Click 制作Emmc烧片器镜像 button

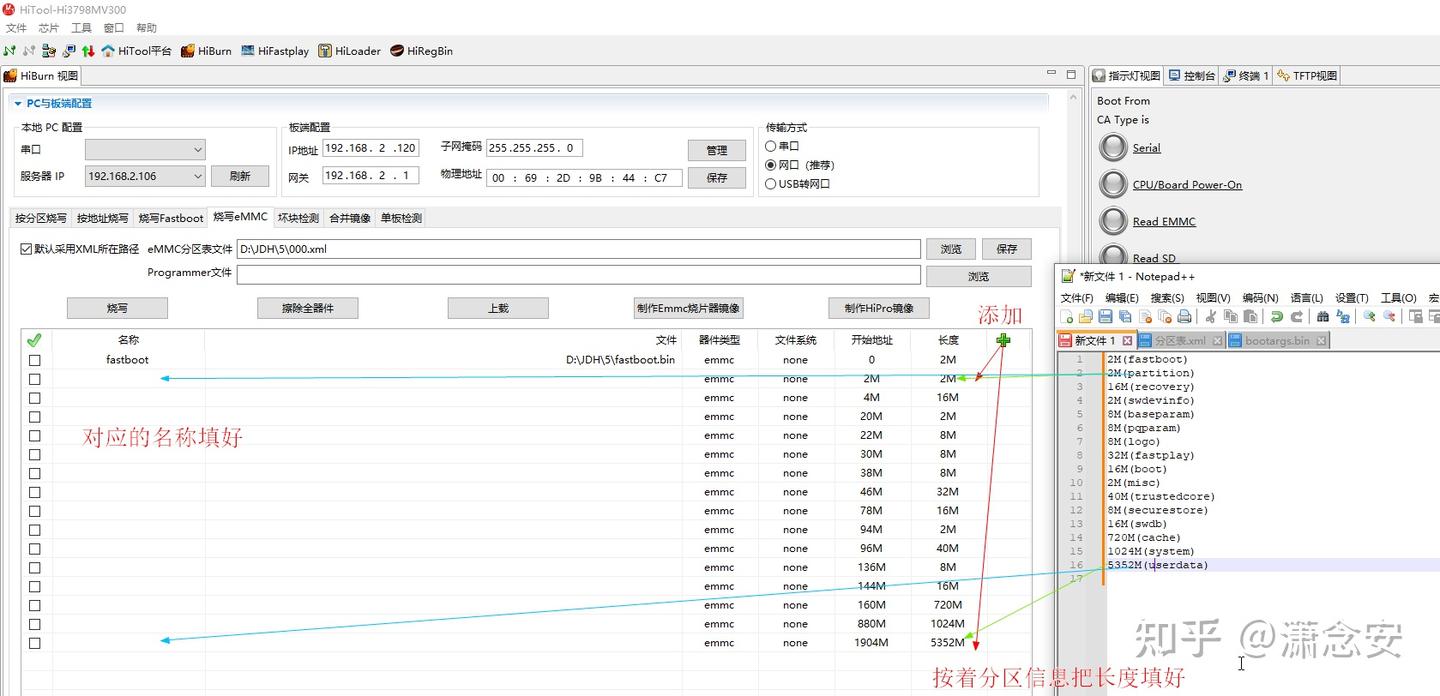(688, 308)
